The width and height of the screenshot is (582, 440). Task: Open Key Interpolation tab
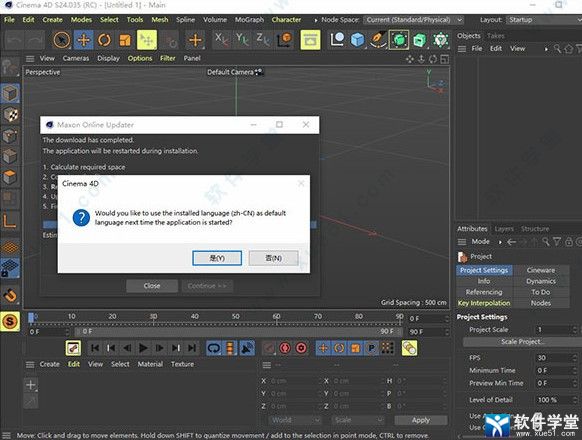click(x=484, y=303)
